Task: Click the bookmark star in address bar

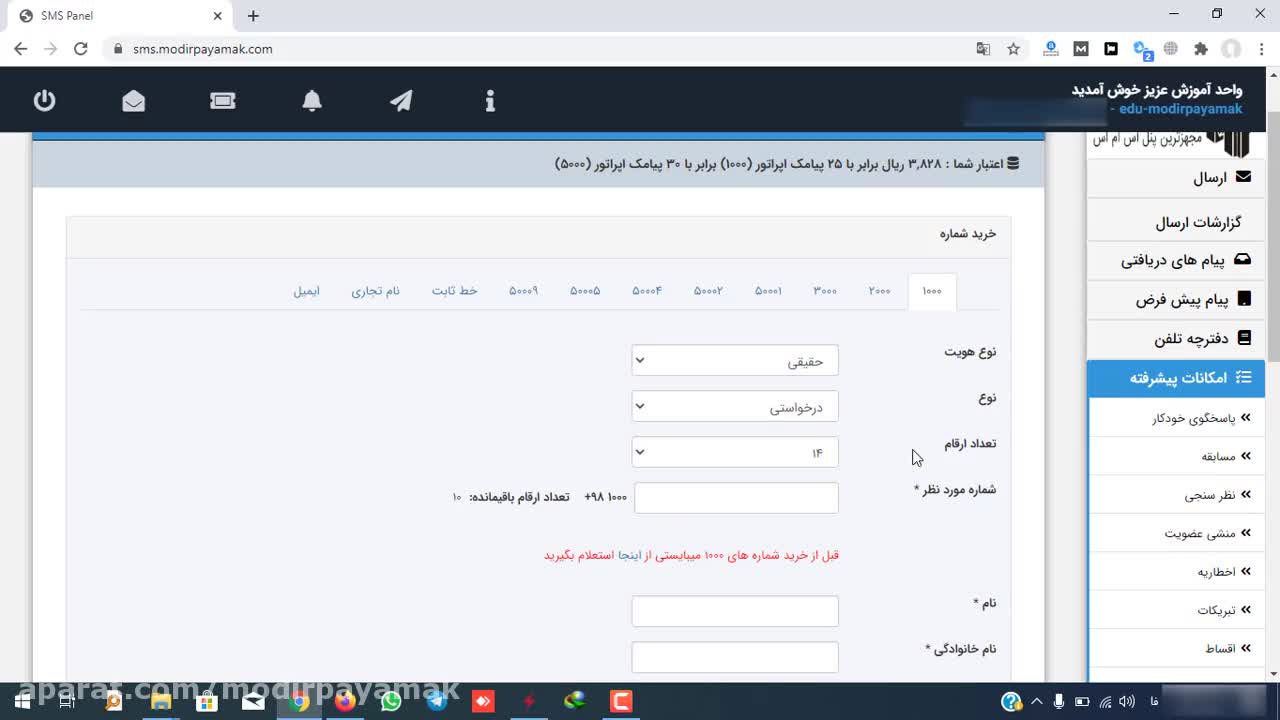Action: 1013,49
